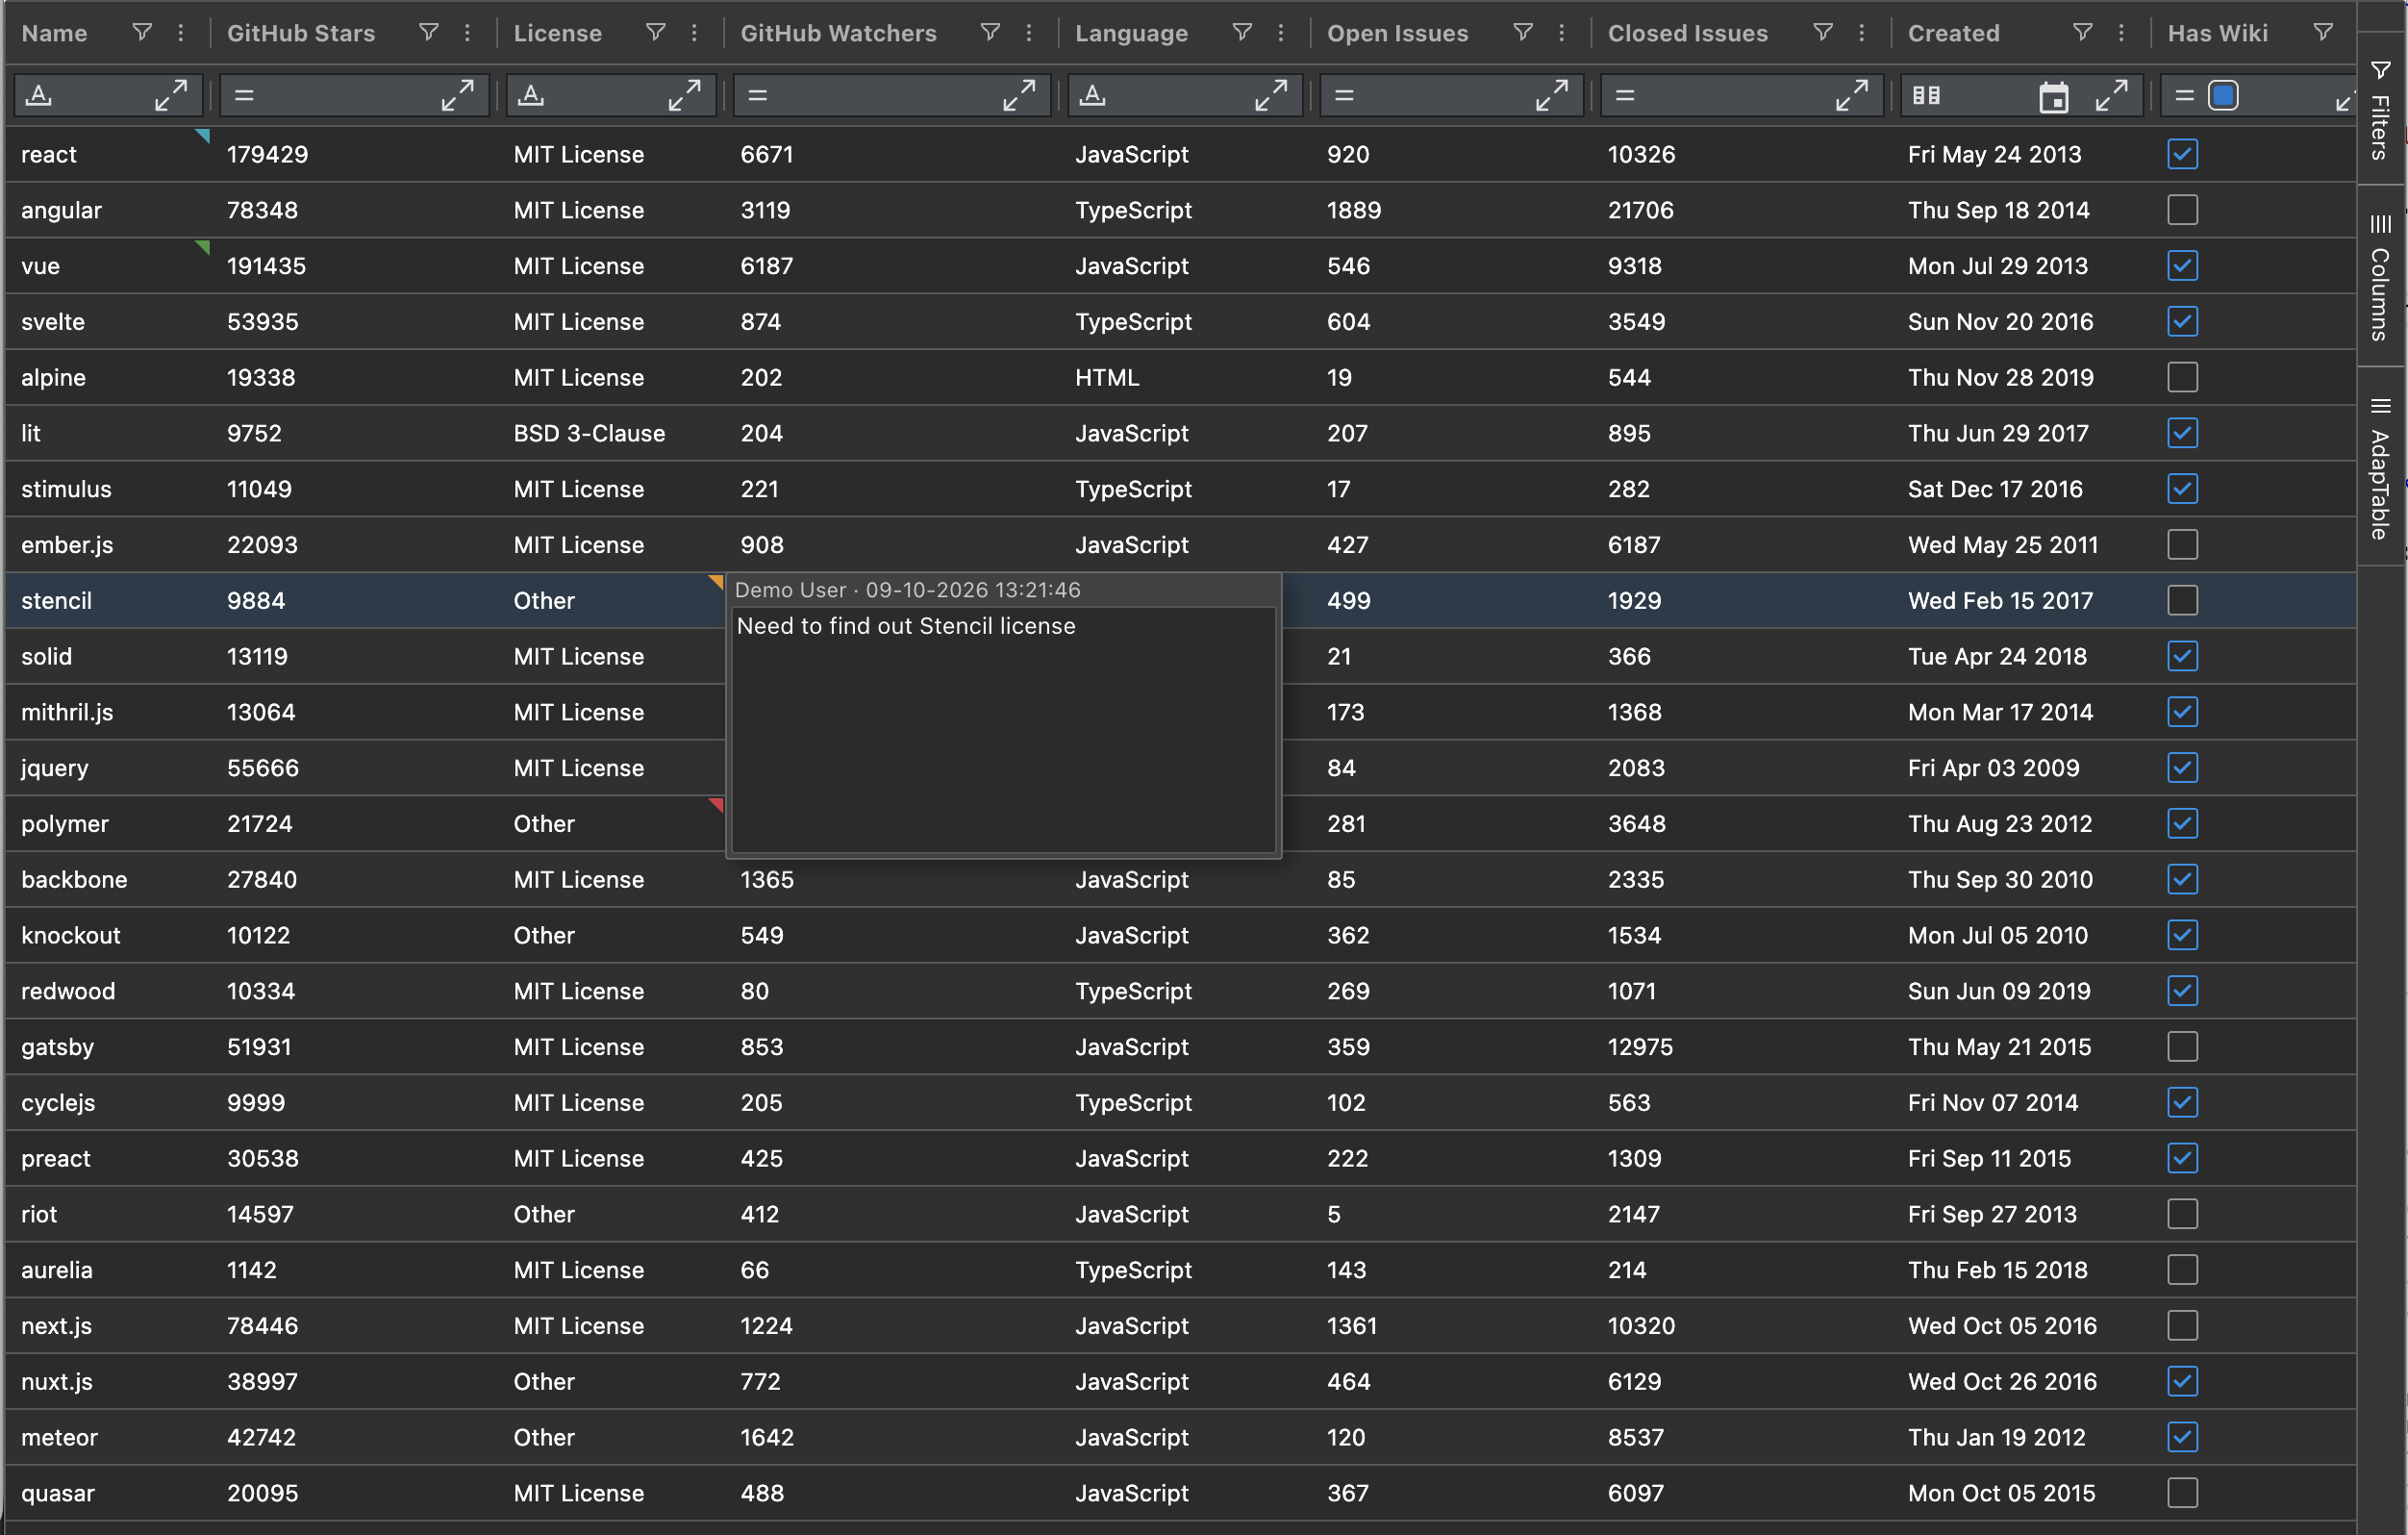2408x1535 pixels.
Task: Uncheck Has Wiki for react
Action: (2183, 154)
